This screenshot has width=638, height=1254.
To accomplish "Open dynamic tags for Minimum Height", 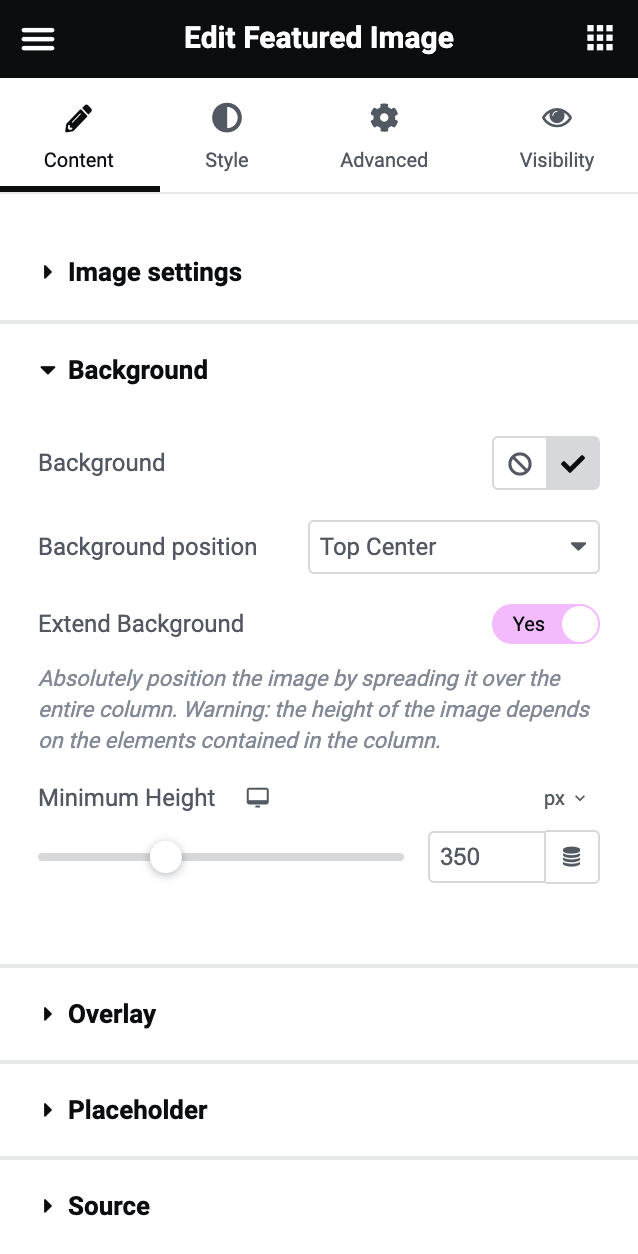I will click(x=572, y=857).
